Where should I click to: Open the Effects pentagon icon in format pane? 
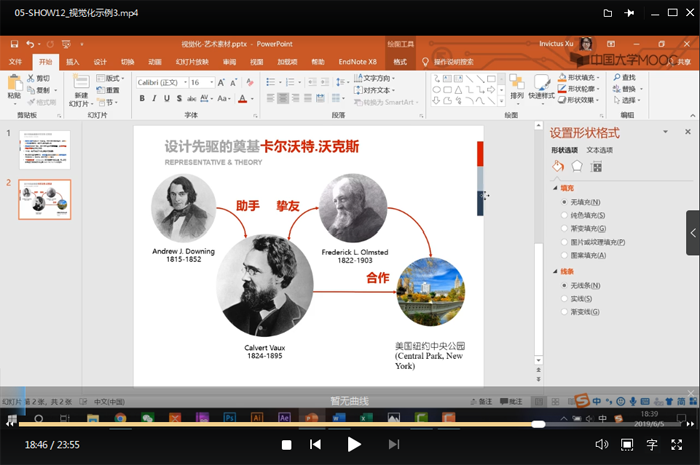(577, 166)
